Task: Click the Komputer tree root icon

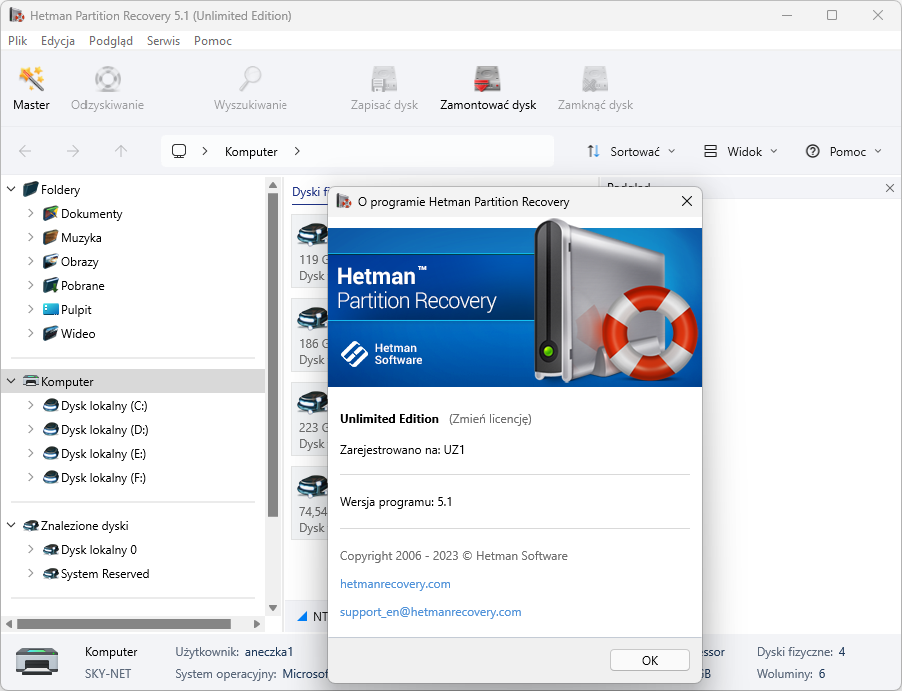Action: [30, 381]
